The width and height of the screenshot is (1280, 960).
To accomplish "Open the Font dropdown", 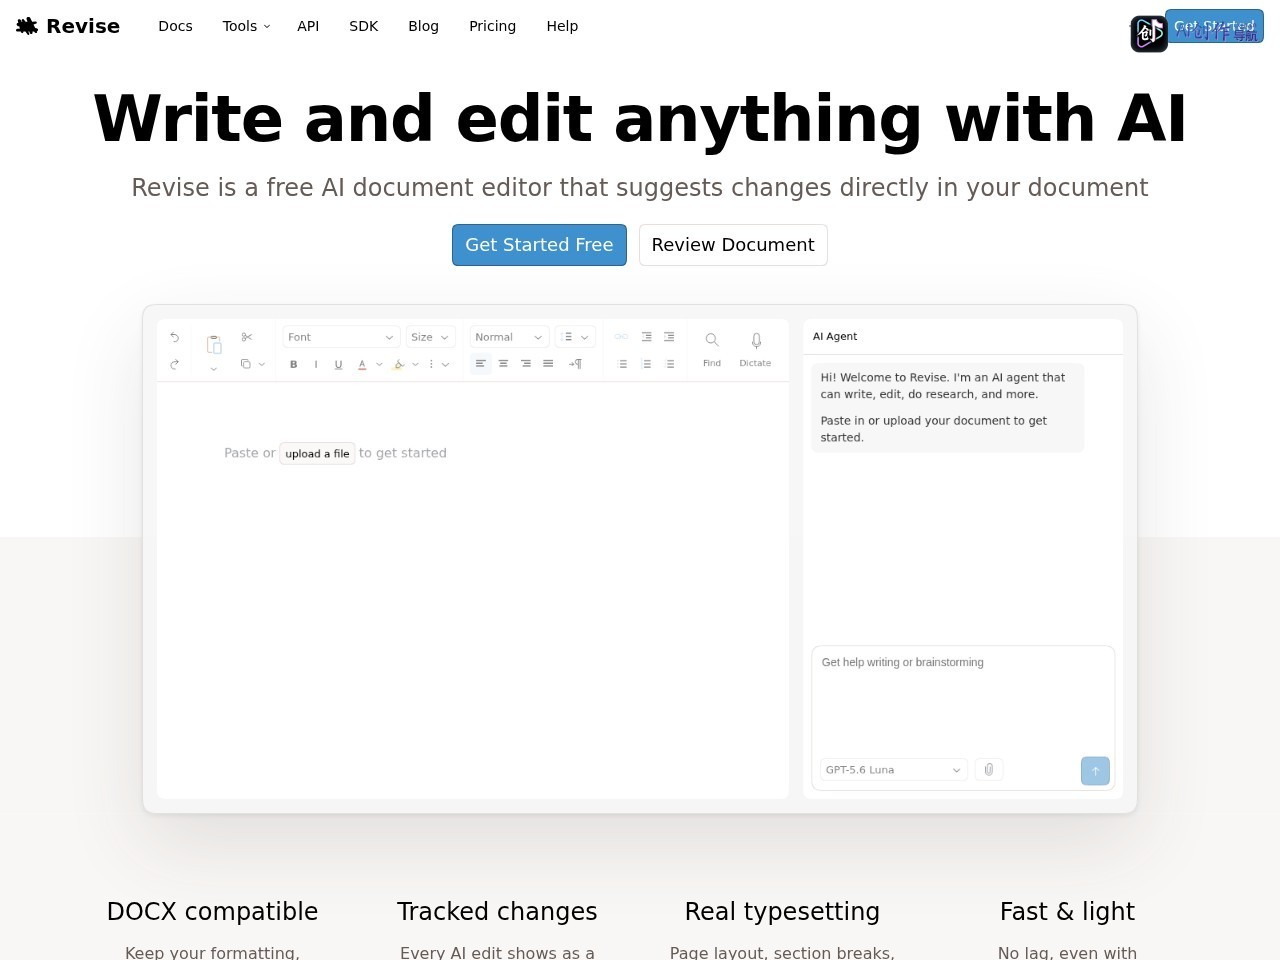I will tap(341, 337).
